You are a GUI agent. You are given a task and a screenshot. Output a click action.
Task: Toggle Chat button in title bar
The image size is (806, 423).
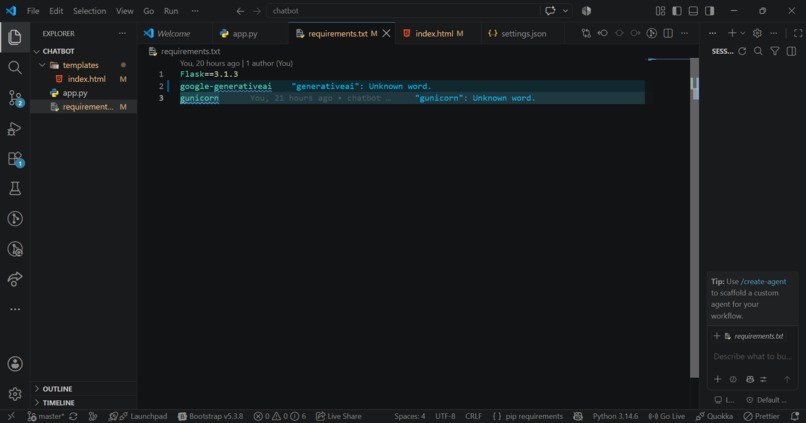[550, 11]
